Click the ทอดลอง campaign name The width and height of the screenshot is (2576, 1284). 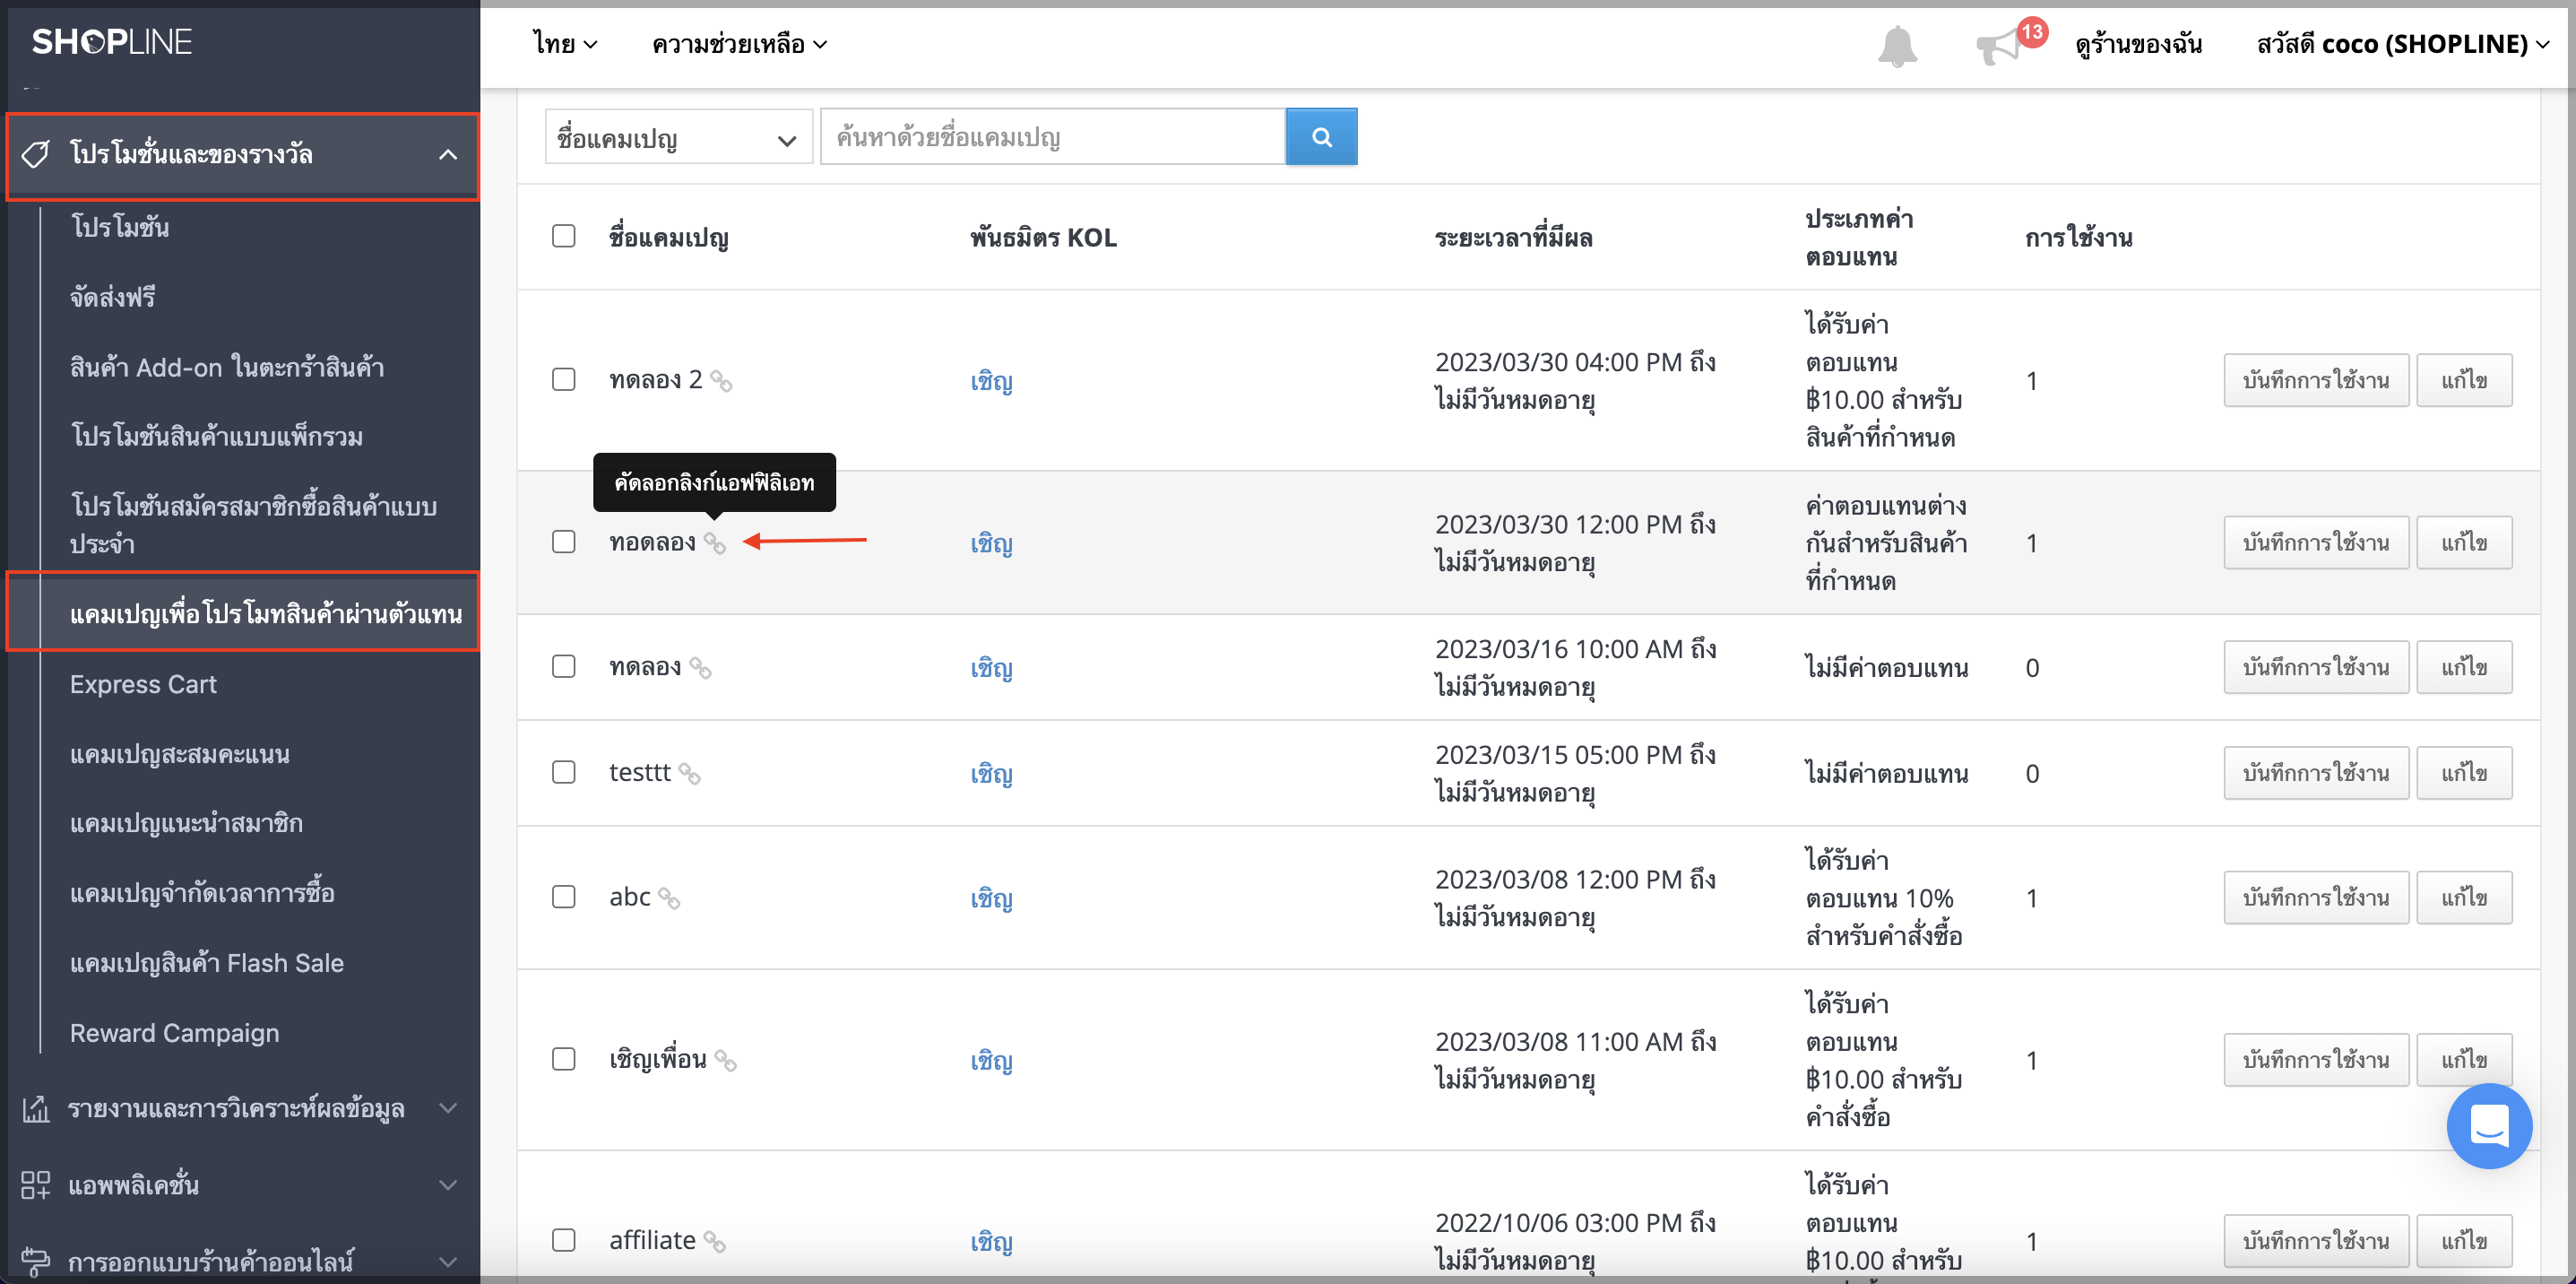point(652,542)
